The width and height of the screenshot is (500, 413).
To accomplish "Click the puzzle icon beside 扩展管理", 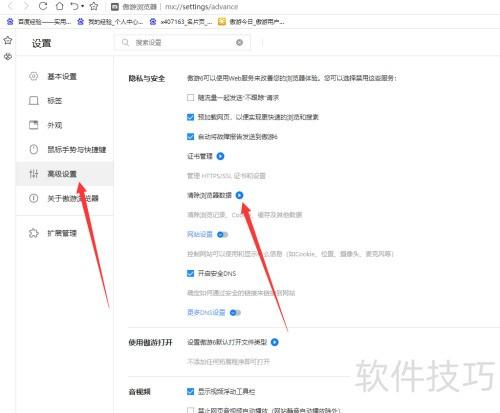I will [x=34, y=233].
